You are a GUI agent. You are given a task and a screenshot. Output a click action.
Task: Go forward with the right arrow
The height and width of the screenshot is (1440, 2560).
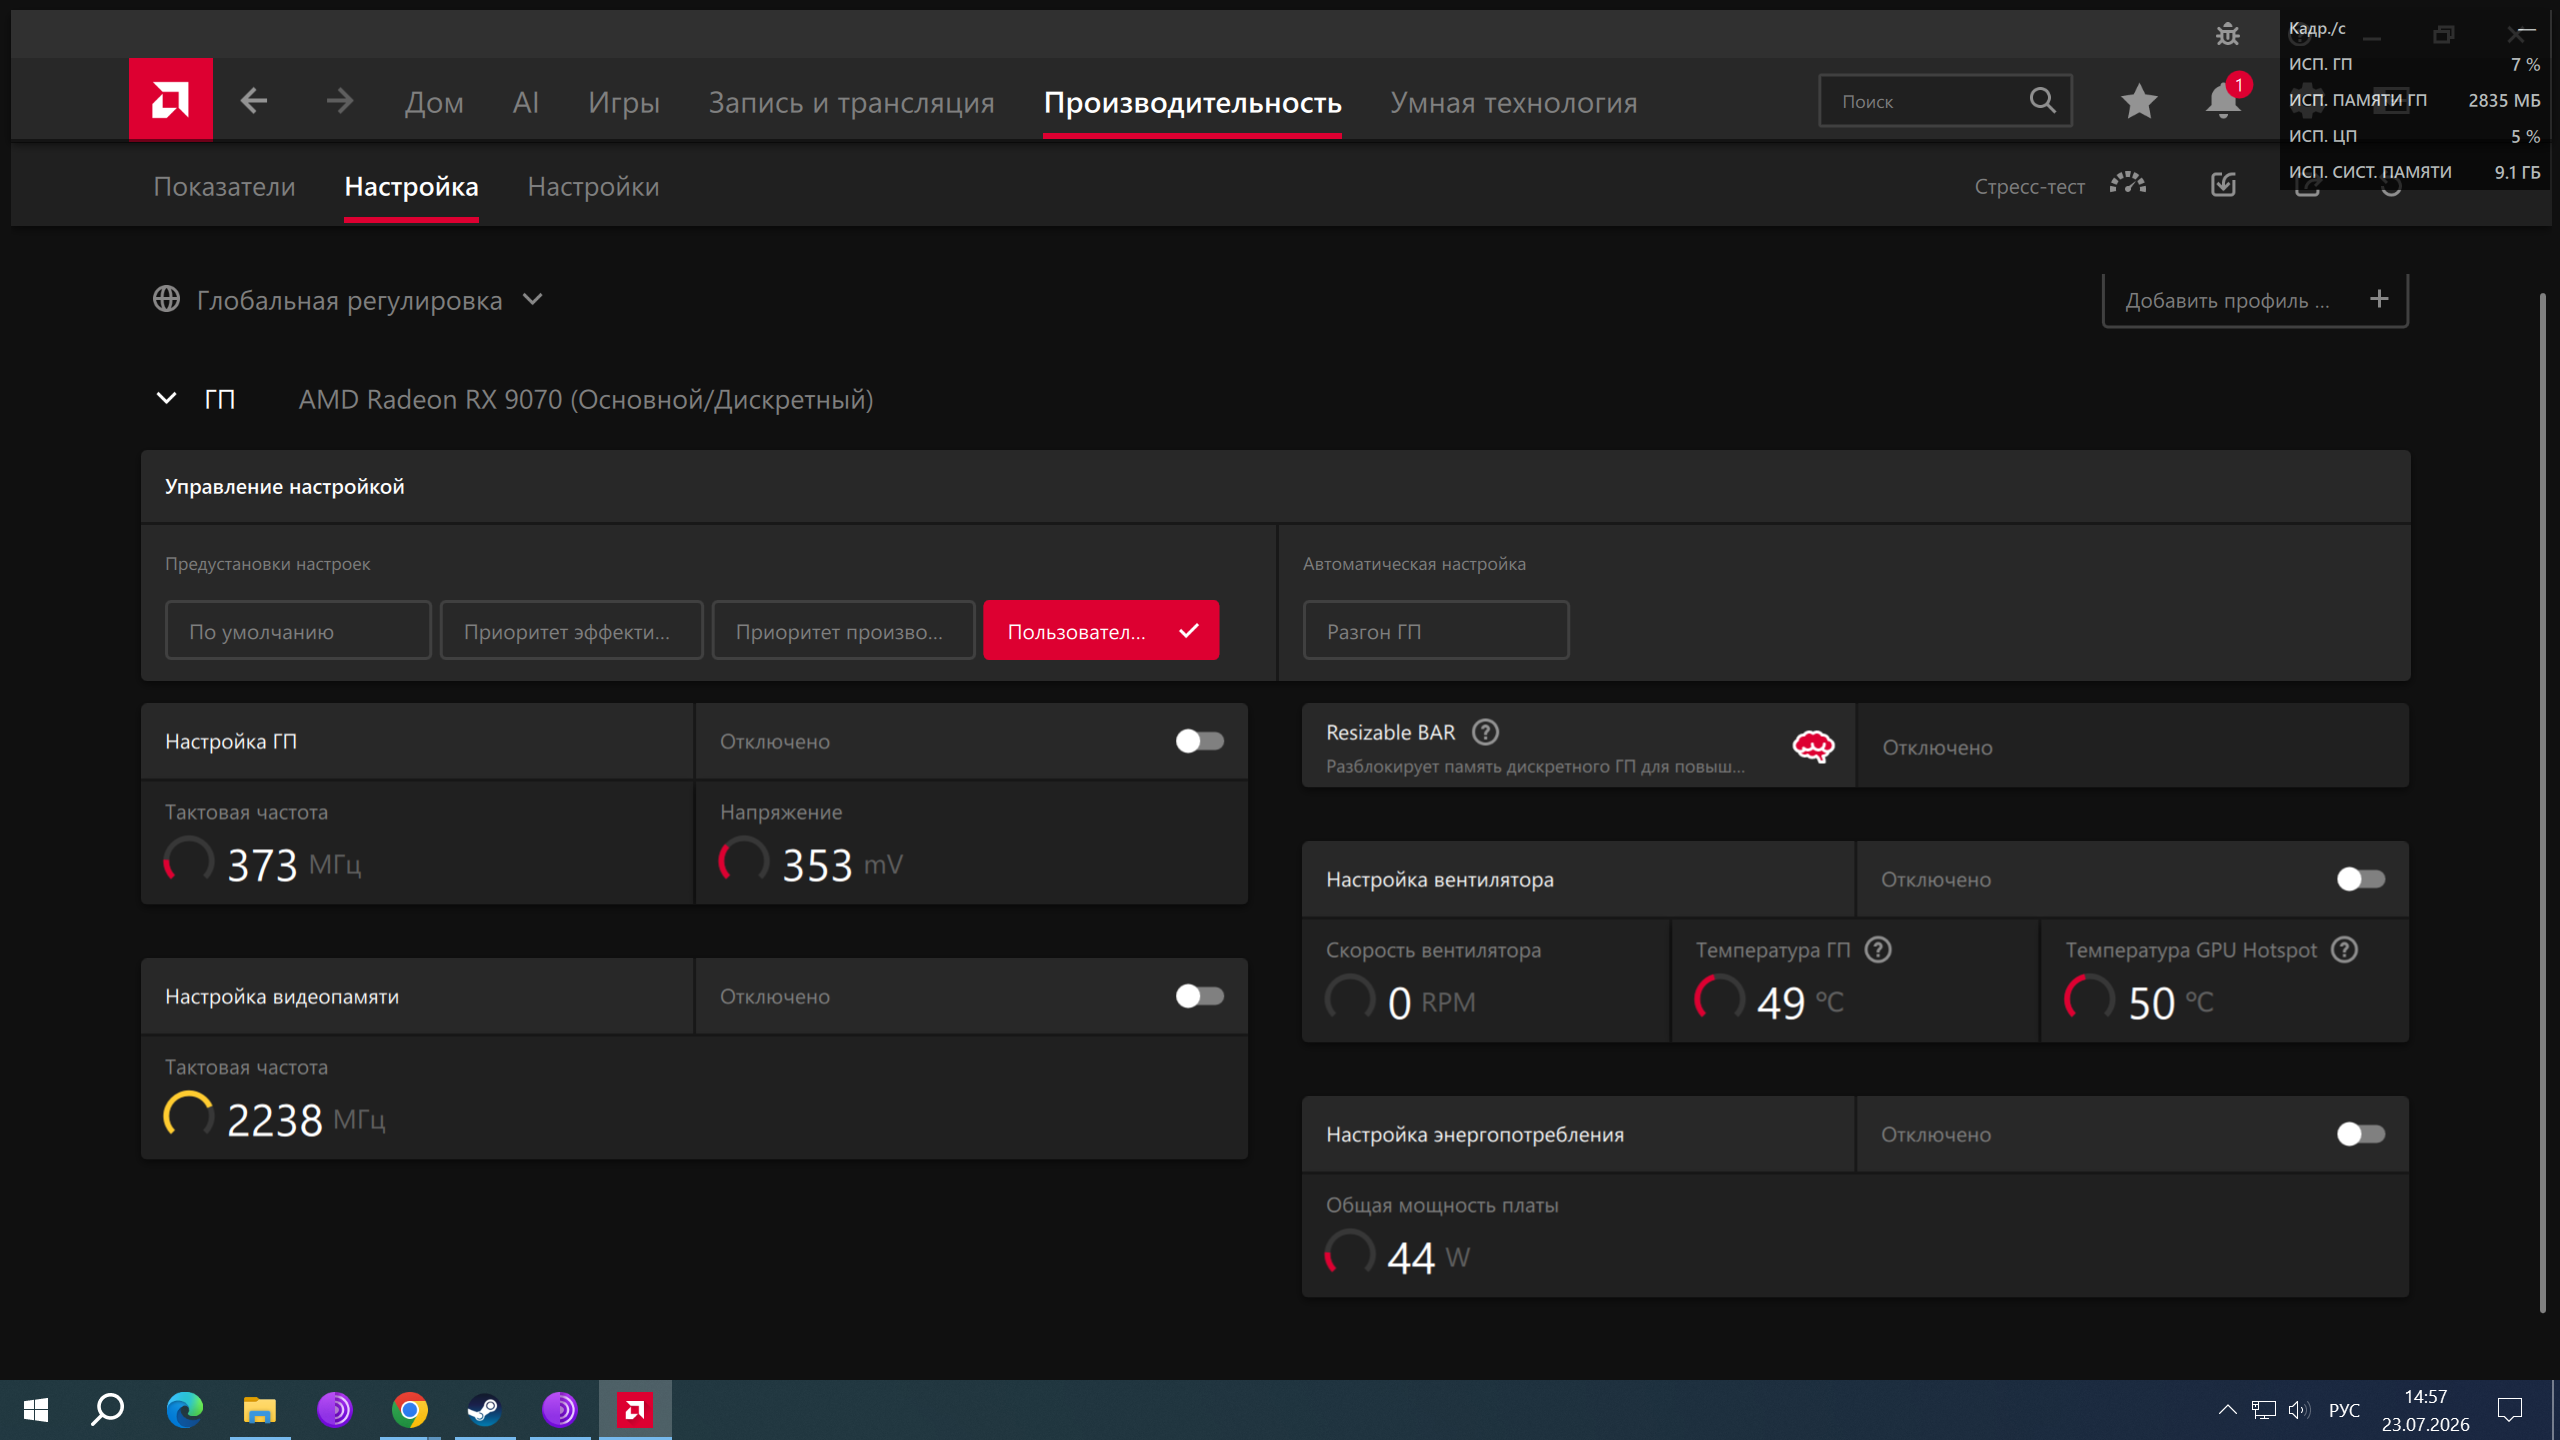[340, 101]
